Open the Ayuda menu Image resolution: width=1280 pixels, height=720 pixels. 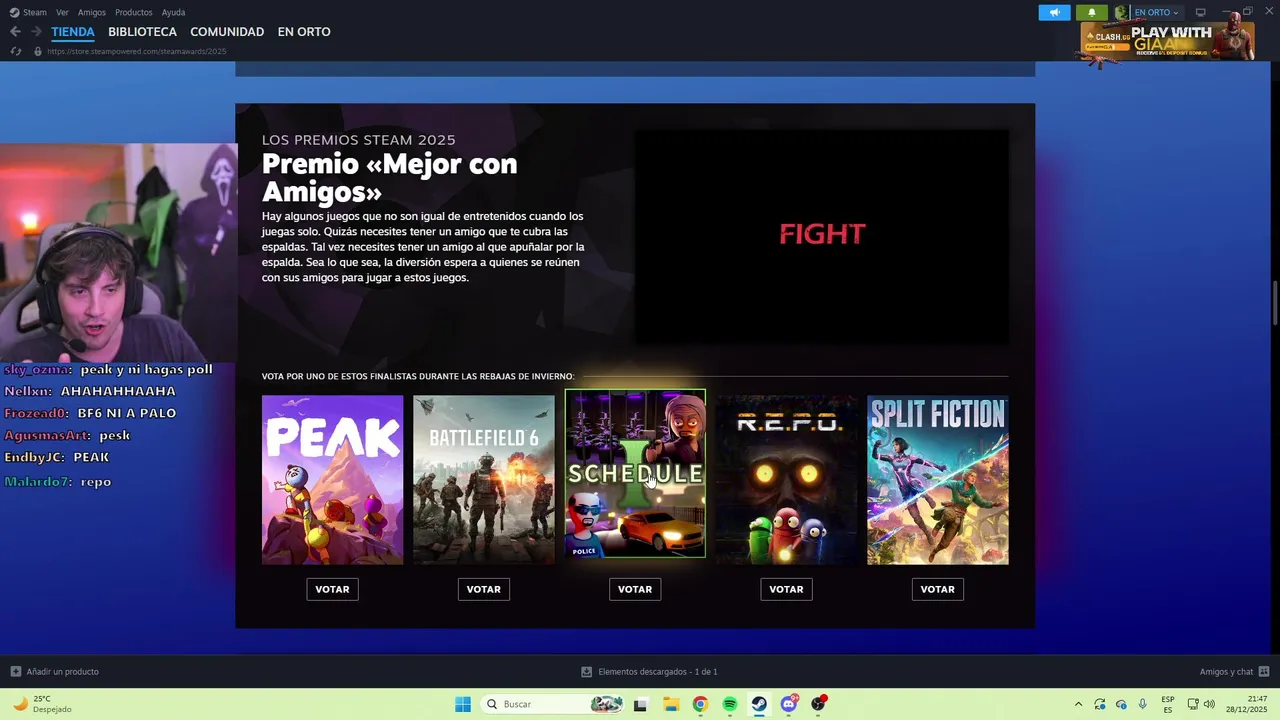[x=173, y=12]
